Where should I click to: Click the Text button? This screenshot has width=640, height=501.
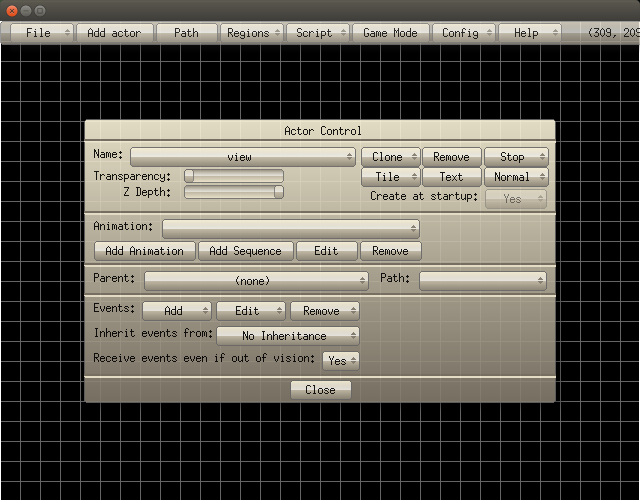(x=451, y=177)
